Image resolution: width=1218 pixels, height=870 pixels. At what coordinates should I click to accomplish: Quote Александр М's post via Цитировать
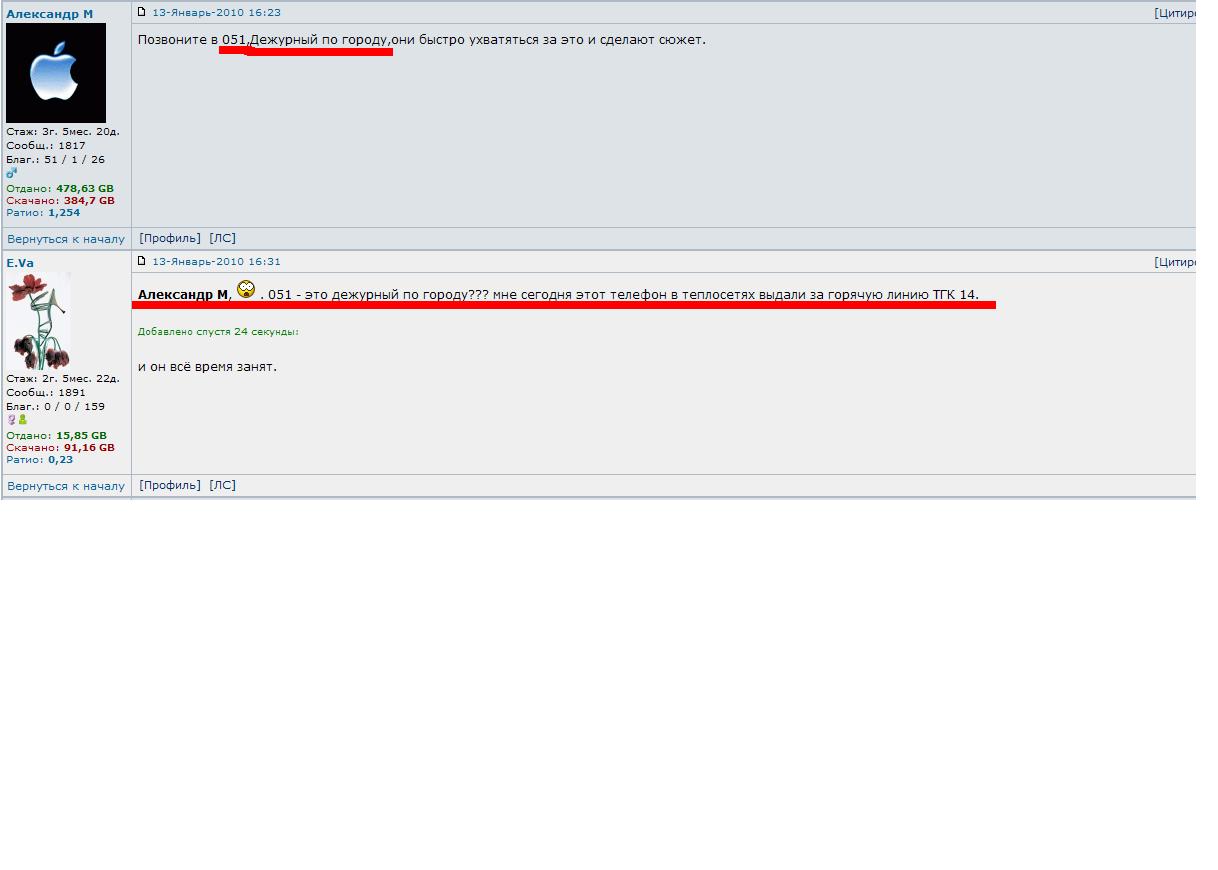(1175, 13)
